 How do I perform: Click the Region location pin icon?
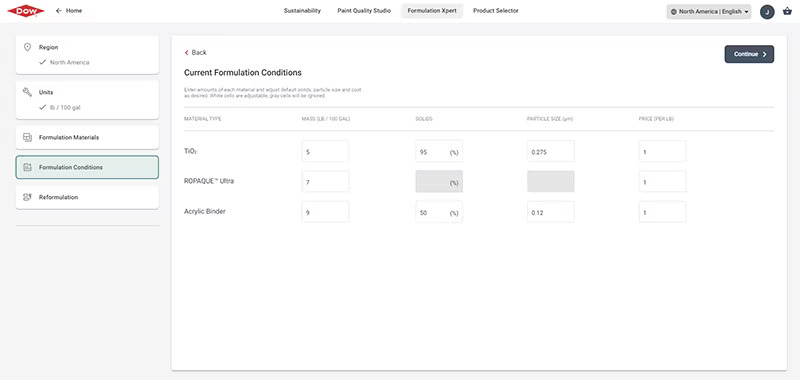[28, 47]
